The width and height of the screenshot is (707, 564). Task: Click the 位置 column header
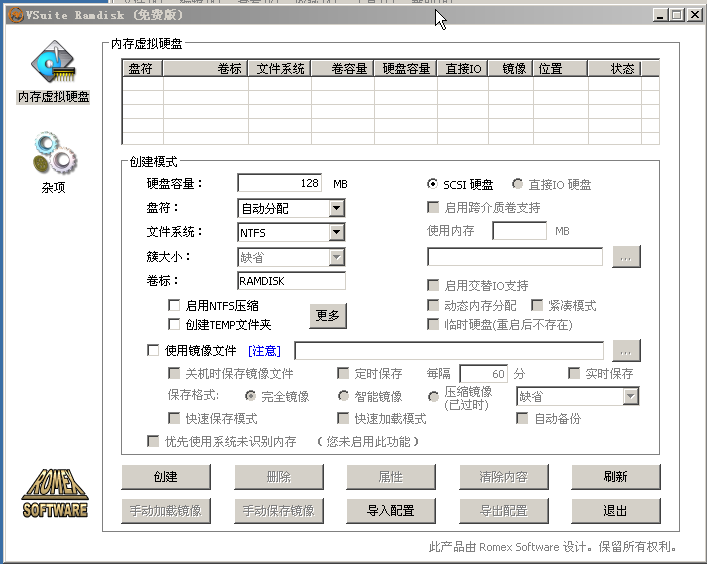tap(560, 69)
